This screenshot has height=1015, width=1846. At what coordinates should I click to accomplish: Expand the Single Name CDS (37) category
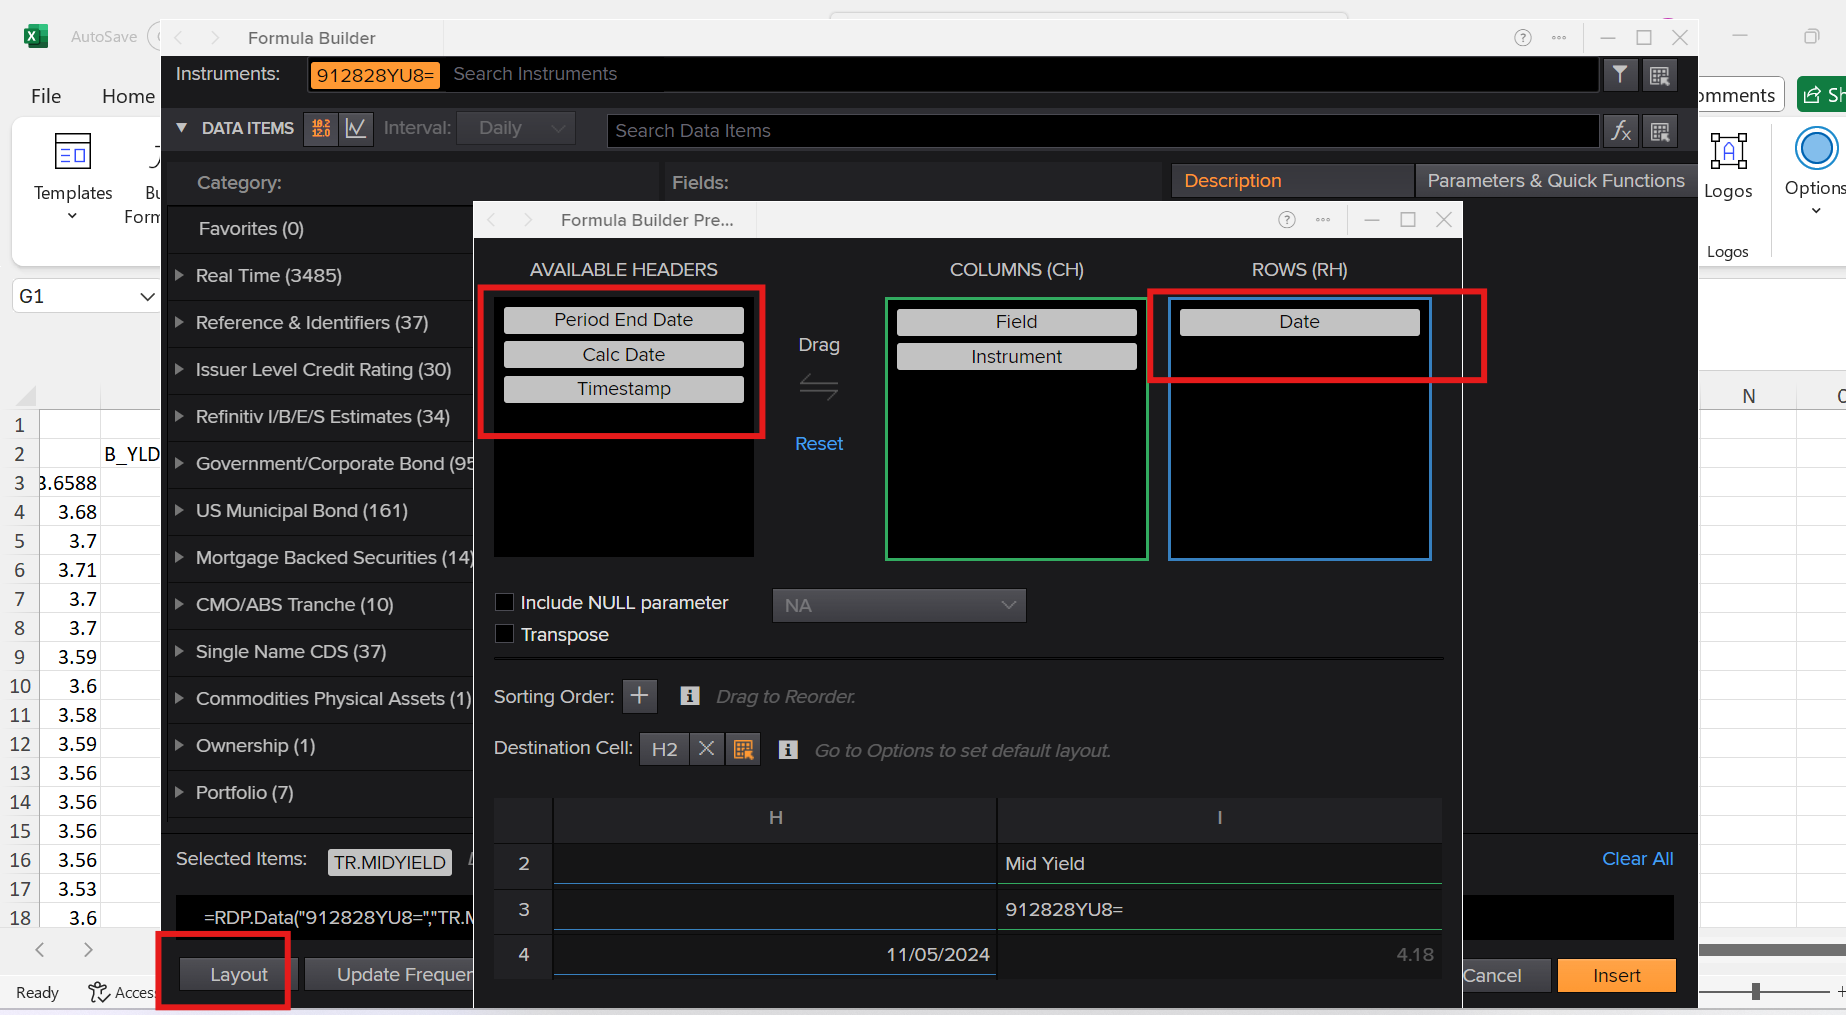(x=179, y=651)
